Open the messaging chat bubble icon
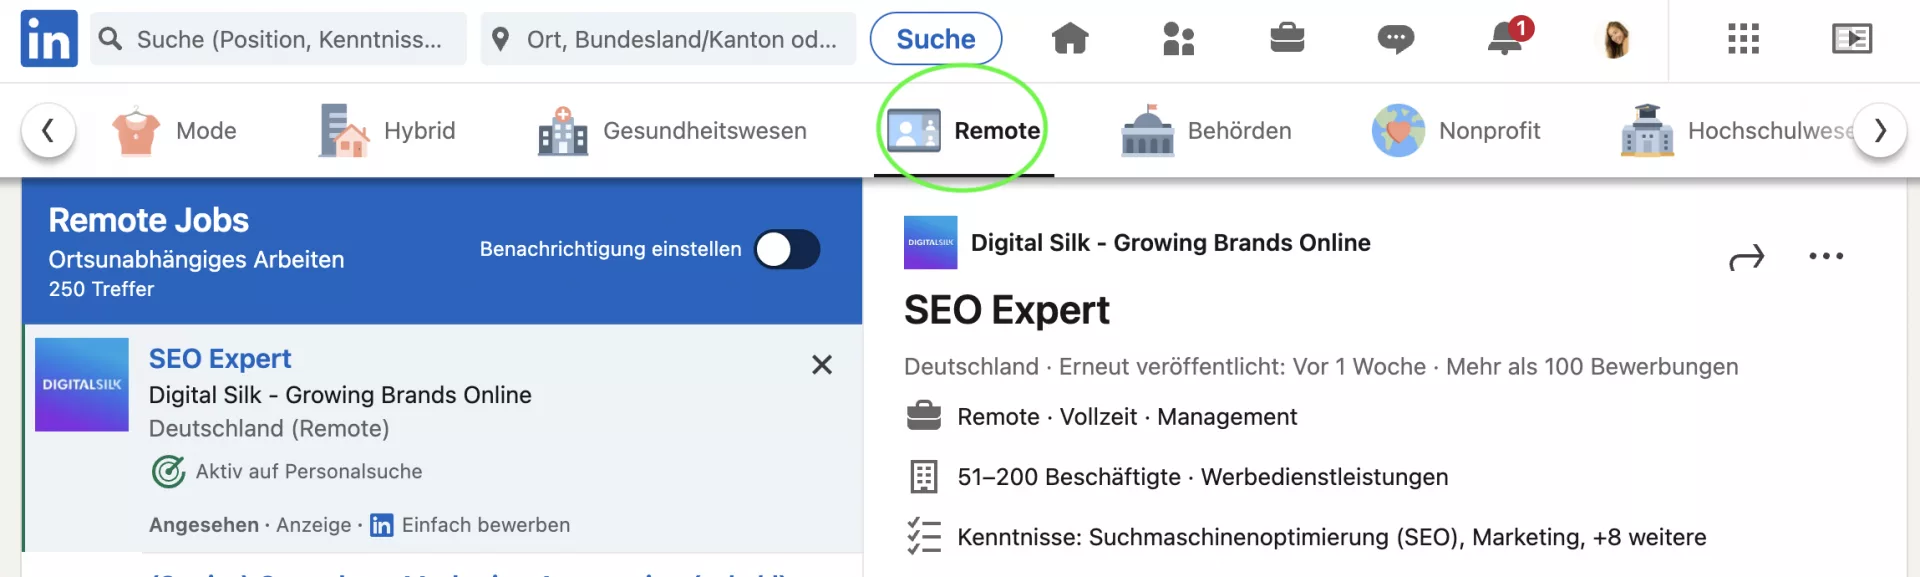 point(1395,39)
